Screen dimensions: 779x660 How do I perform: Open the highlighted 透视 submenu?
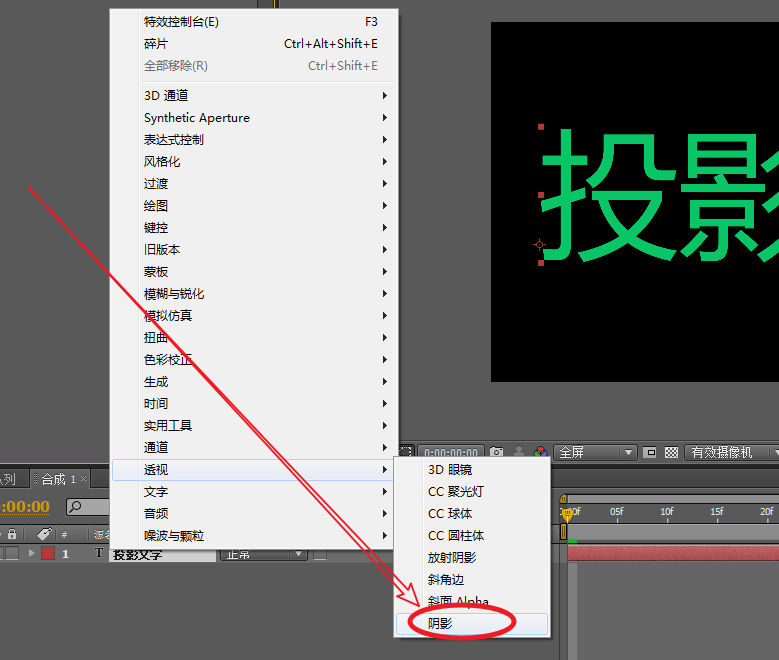(x=254, y=470)
